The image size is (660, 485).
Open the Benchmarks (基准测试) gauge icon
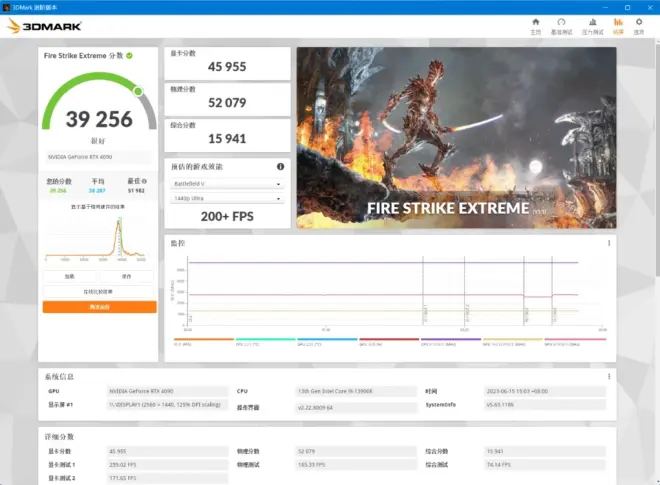click(x=563, y=25)
